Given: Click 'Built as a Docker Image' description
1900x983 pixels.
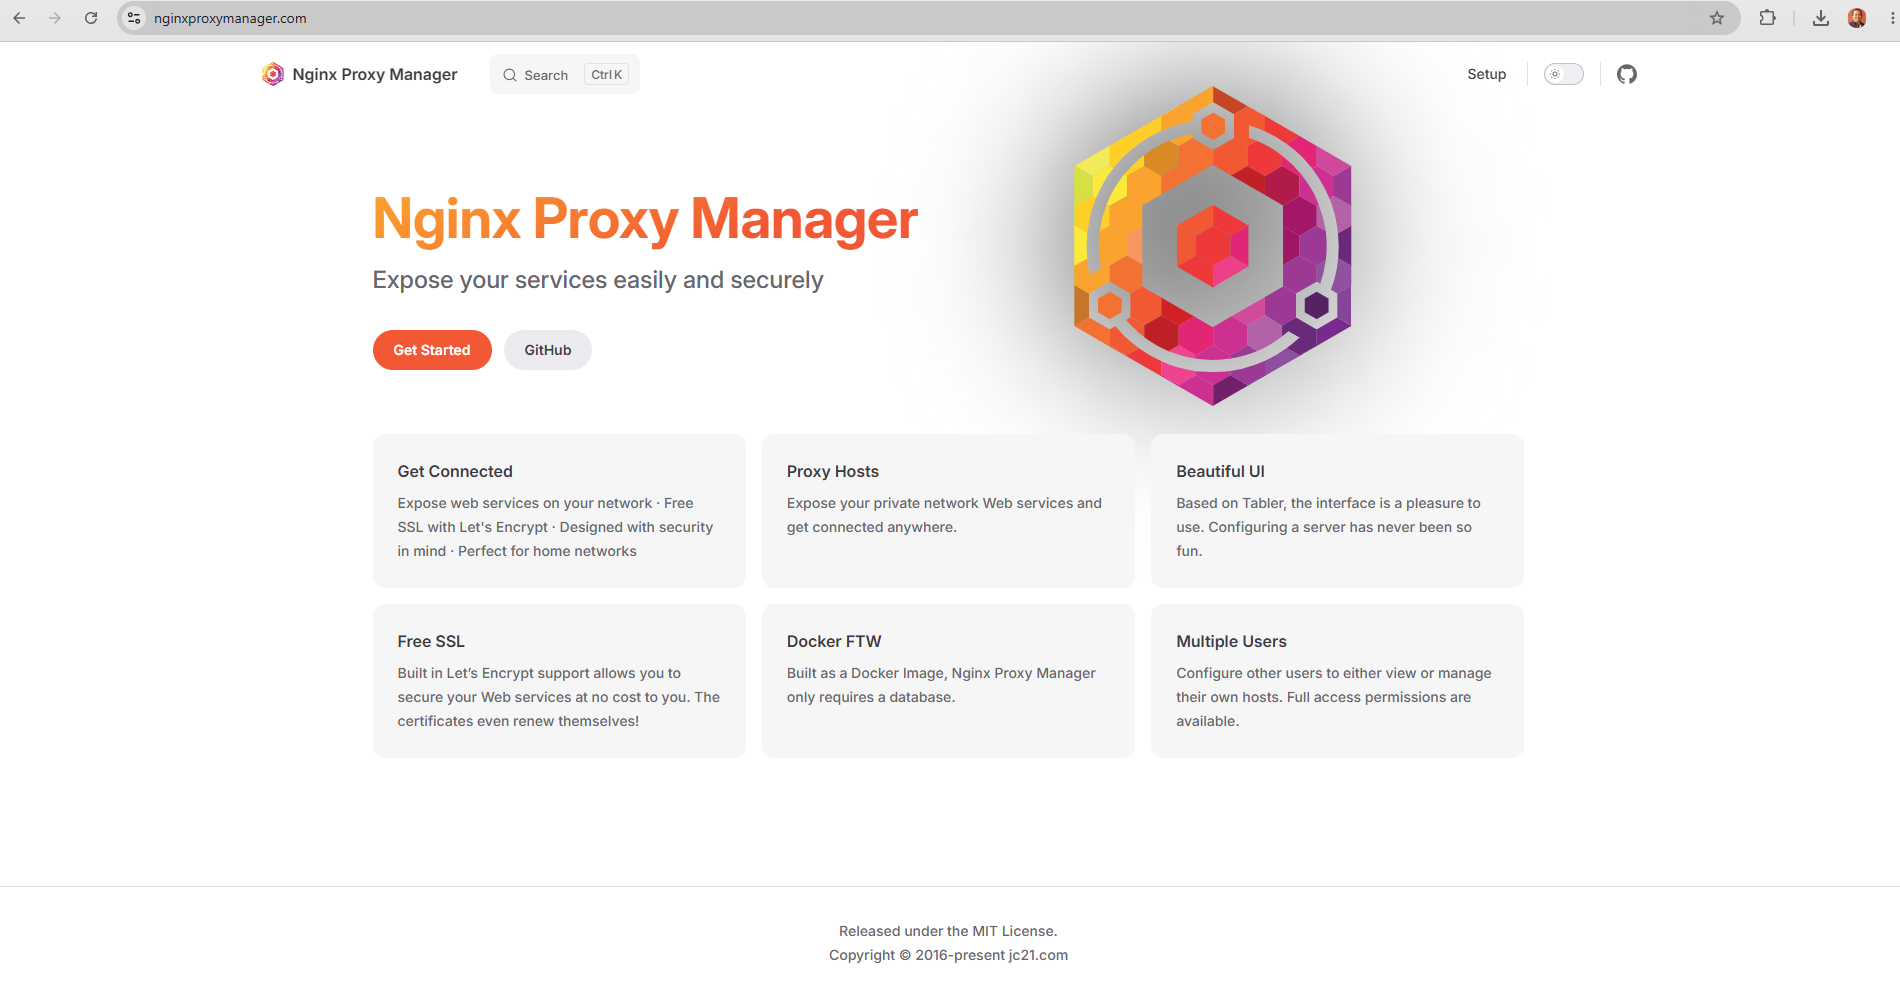Looking at the screenshot, I should pos(941,685).
